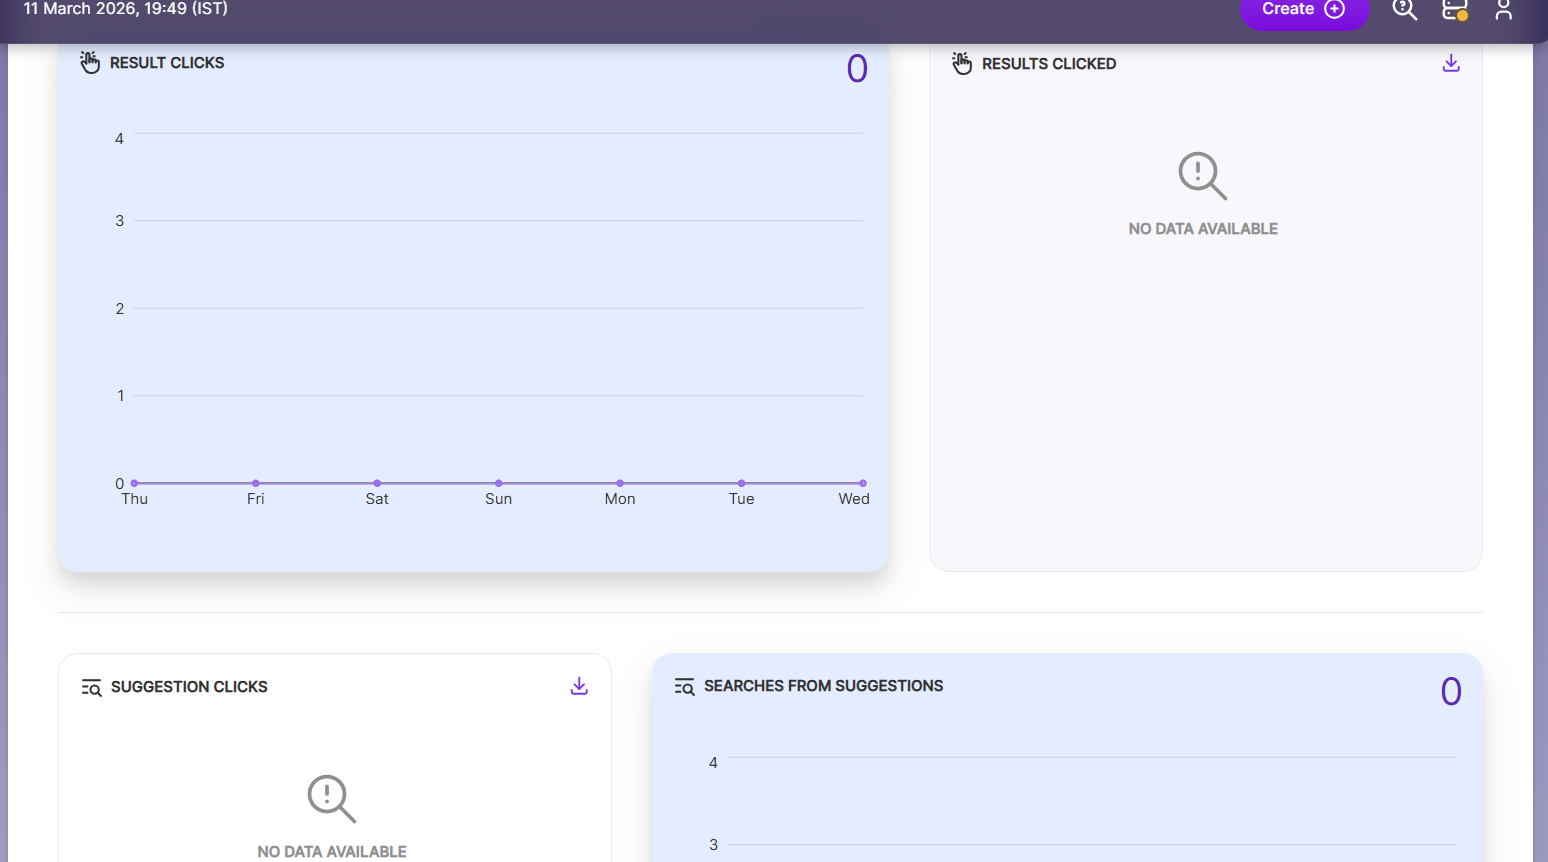This screenshot has width=1548, height=862.
Task: Download the Results Clicked report
Action: [x=1451, y=63]
